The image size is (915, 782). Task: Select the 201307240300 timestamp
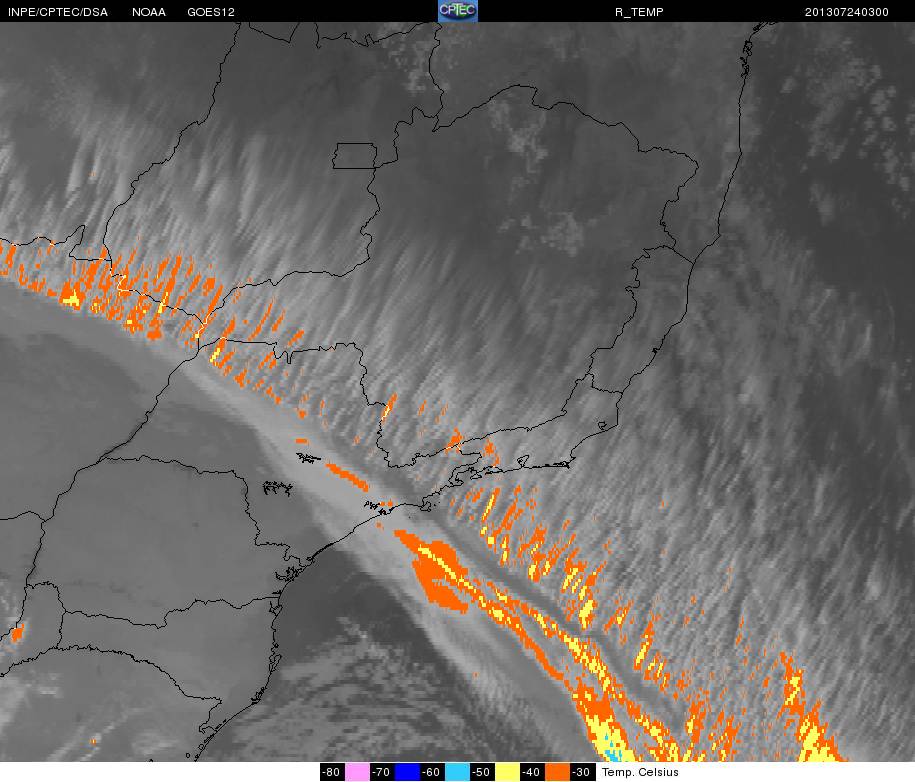[x=847, y=12]
